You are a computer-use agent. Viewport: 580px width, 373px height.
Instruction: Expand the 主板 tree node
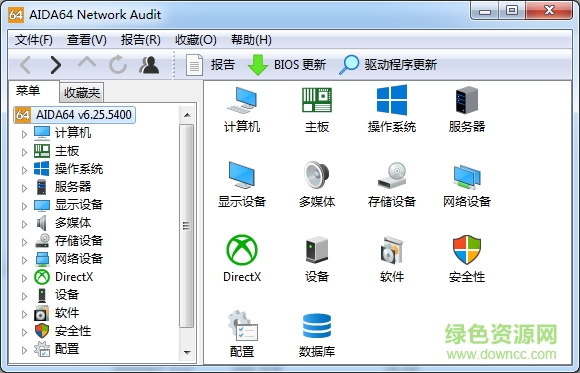(x=24, y=152)
